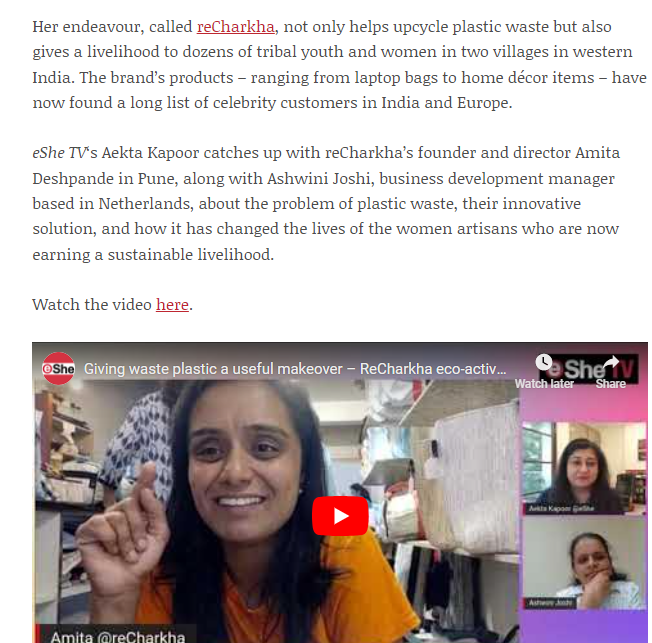
Task: Click the 'Ashwini Joshi' name tag
Action: (550, 603)
